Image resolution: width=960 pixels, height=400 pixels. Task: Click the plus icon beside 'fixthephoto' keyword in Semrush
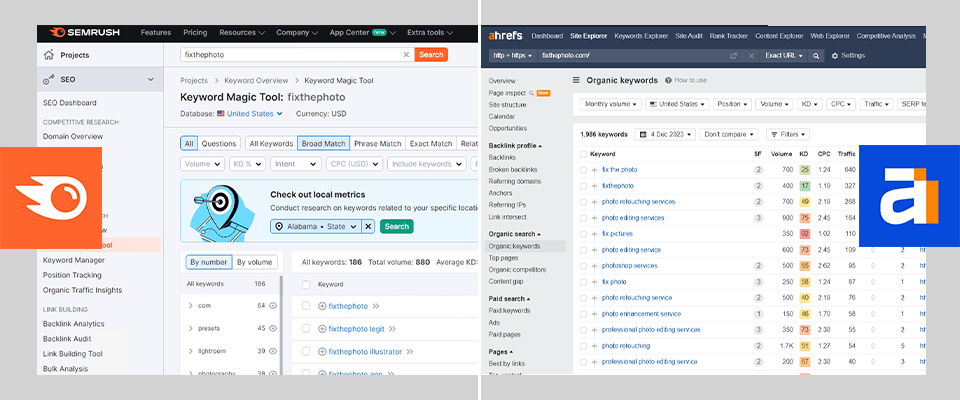coord(322,306)
